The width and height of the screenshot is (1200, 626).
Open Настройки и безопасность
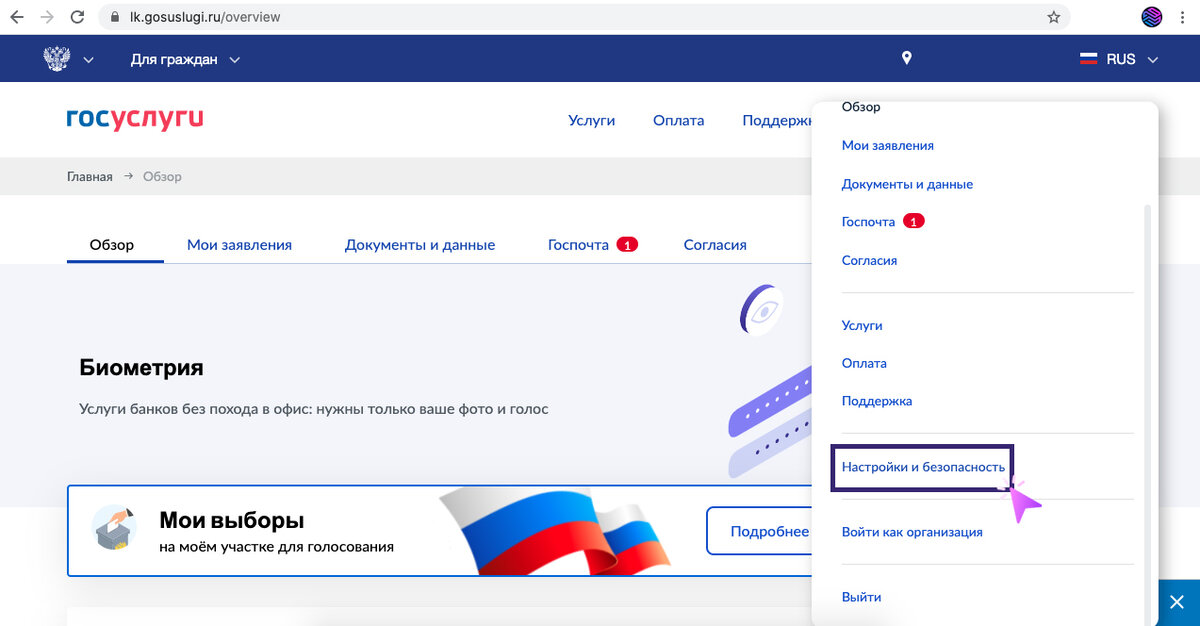coord(923,467)
